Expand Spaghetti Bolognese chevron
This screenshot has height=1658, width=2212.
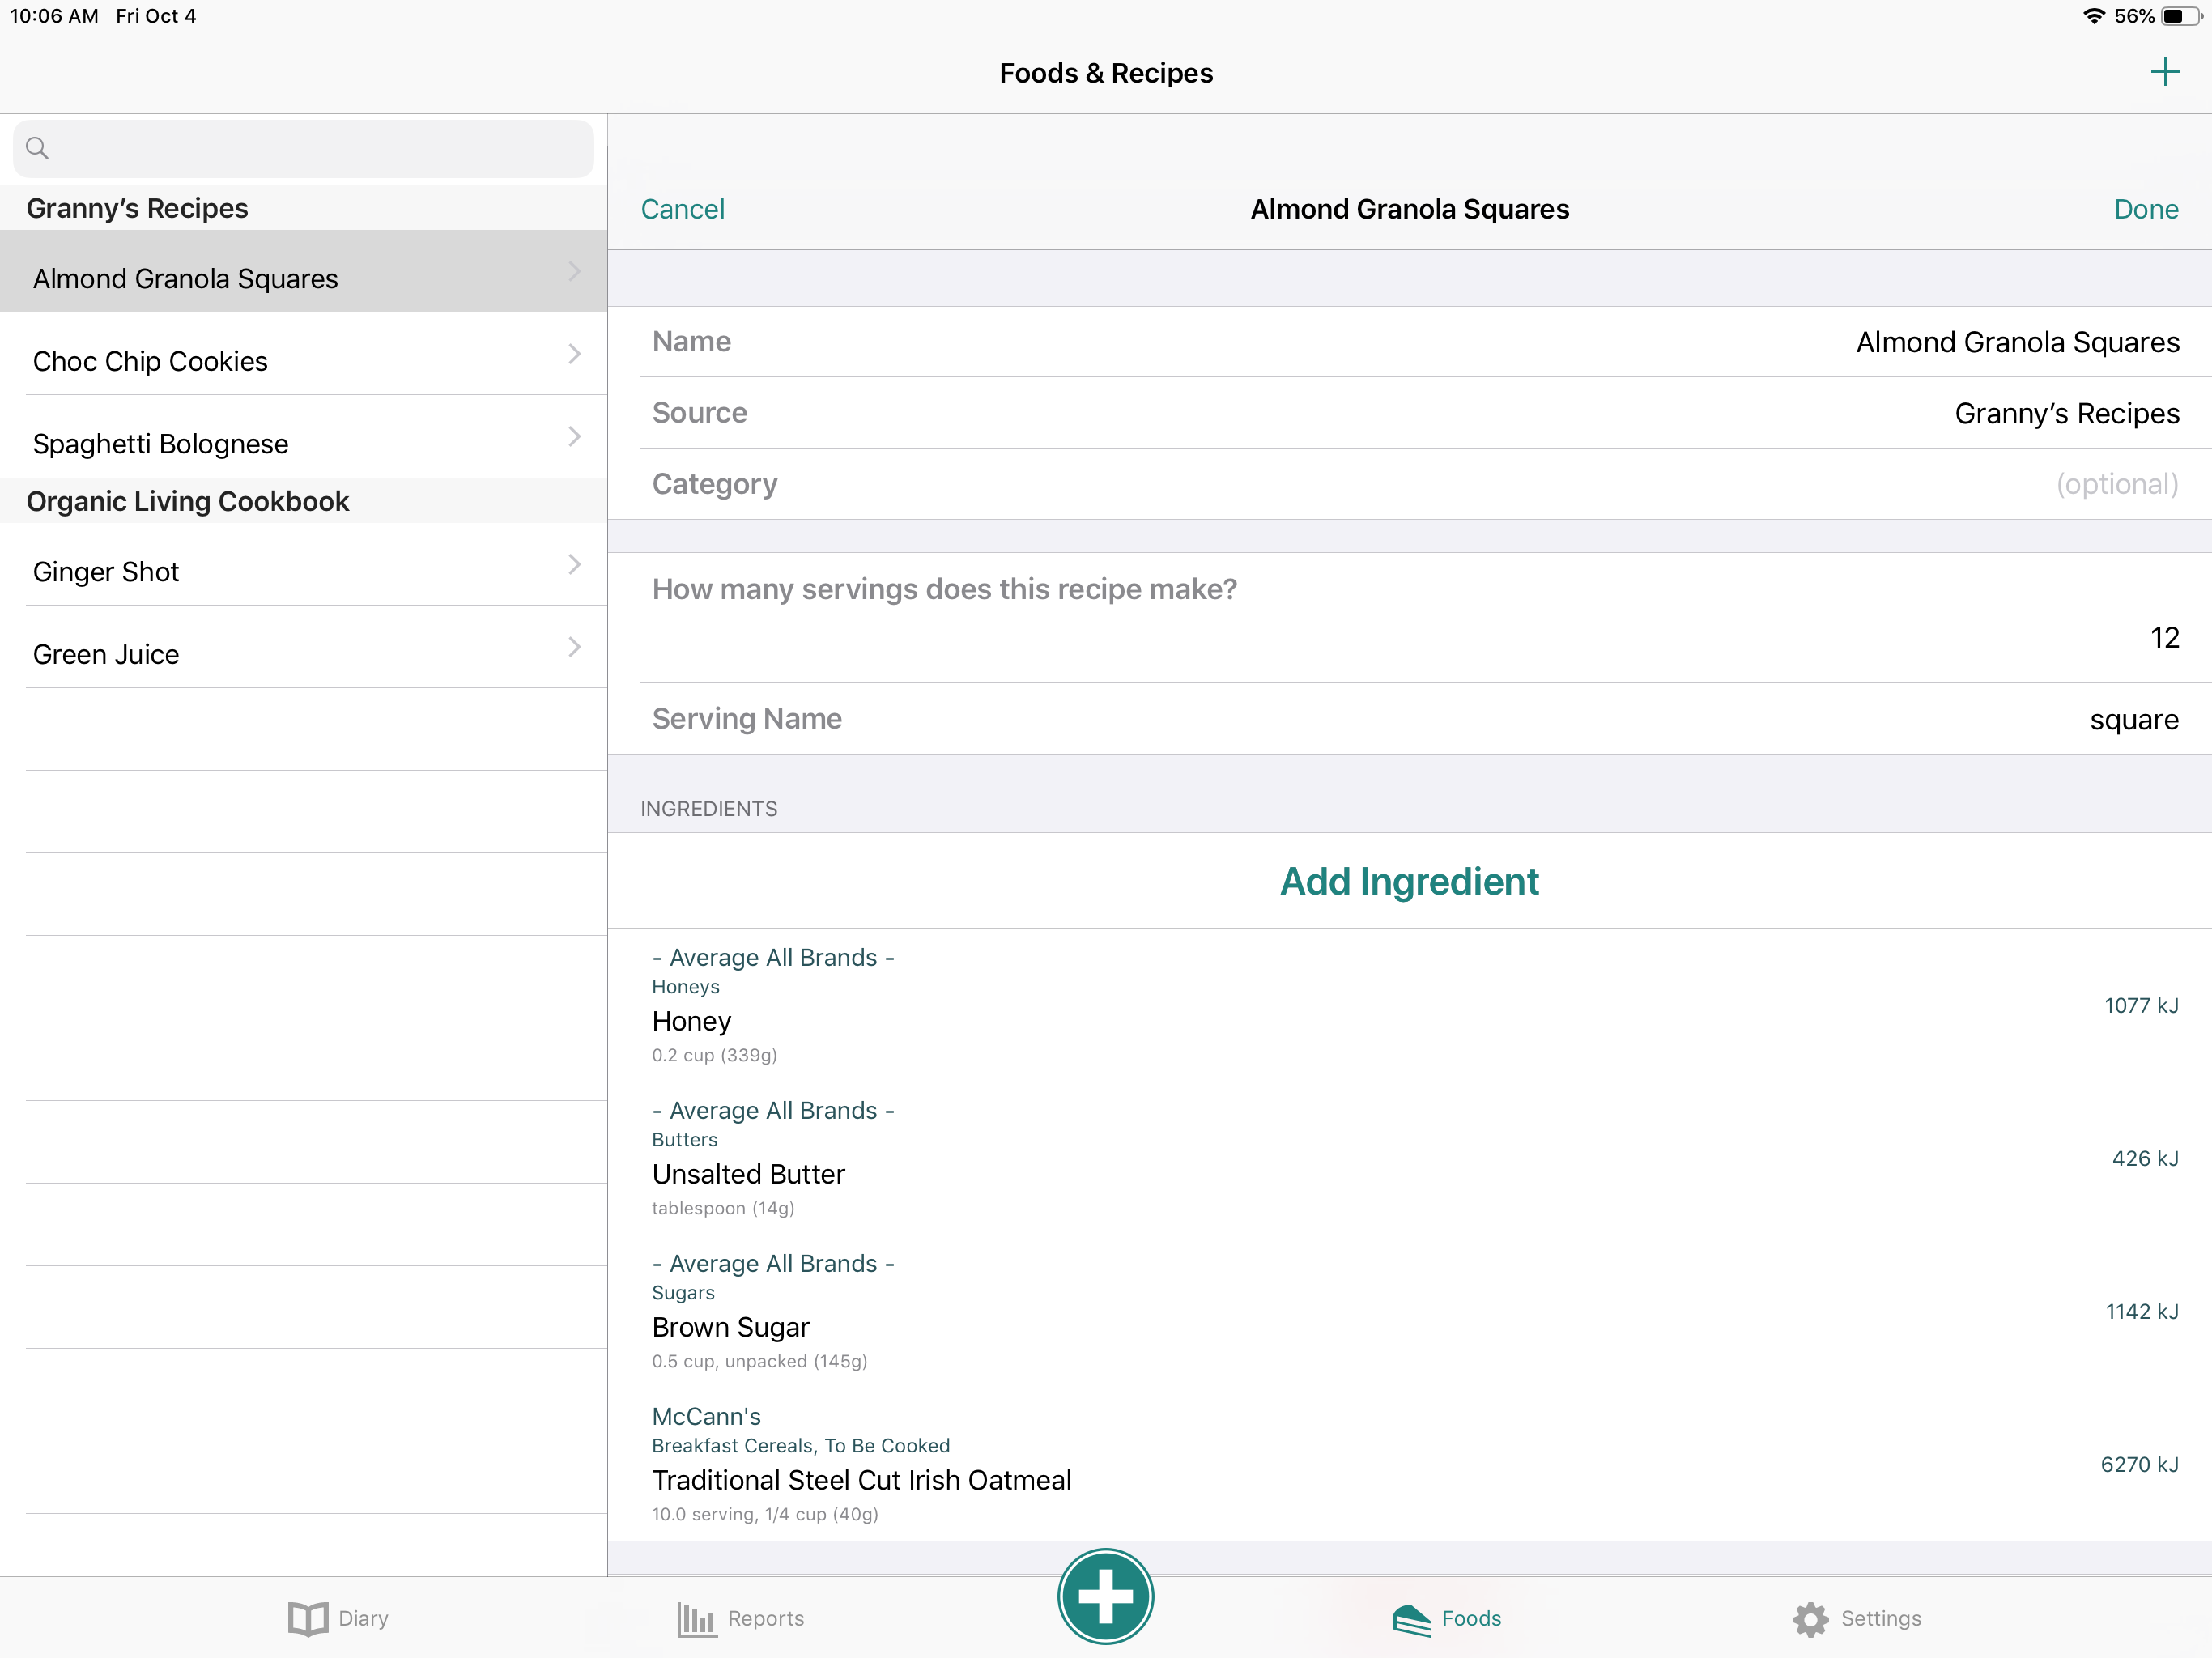[574, 437]
